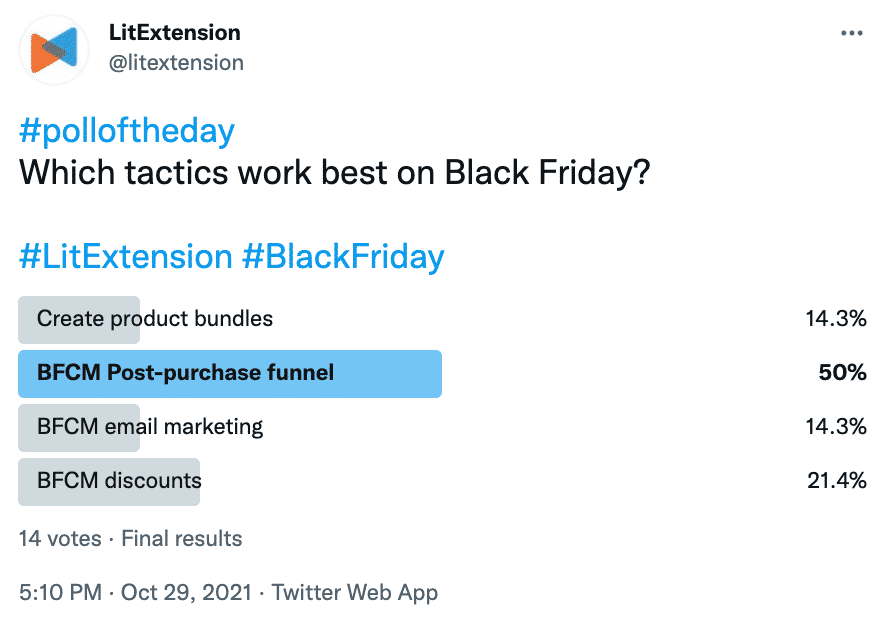Screen dimensions: 886x622
Task: Follow the #polloftheday hashtag
Action: (127, 131)
